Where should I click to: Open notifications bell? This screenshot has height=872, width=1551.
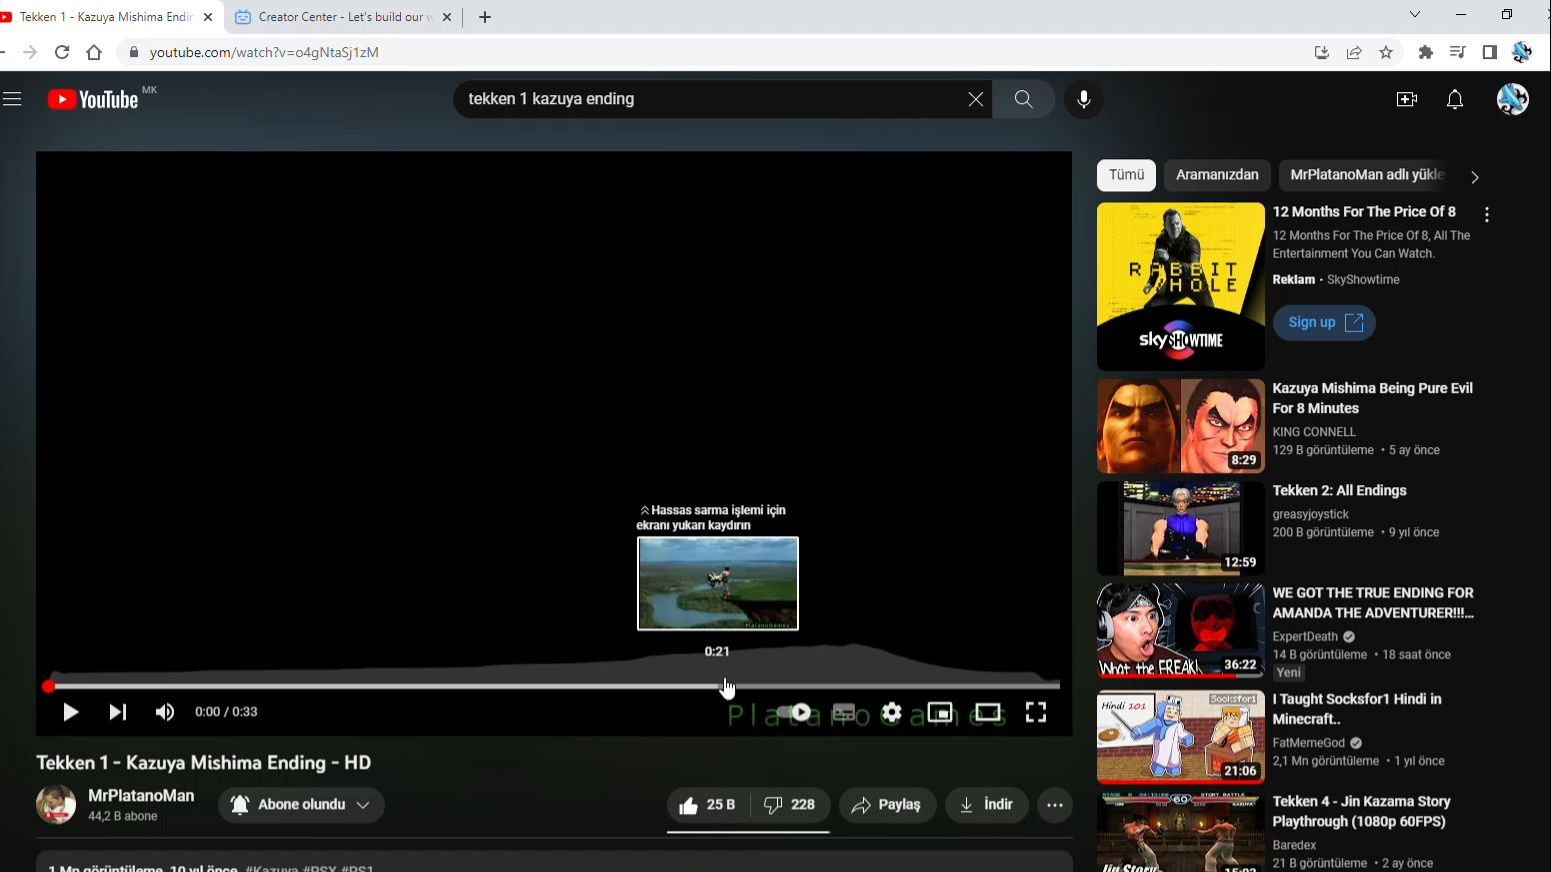coord(1455,99)
